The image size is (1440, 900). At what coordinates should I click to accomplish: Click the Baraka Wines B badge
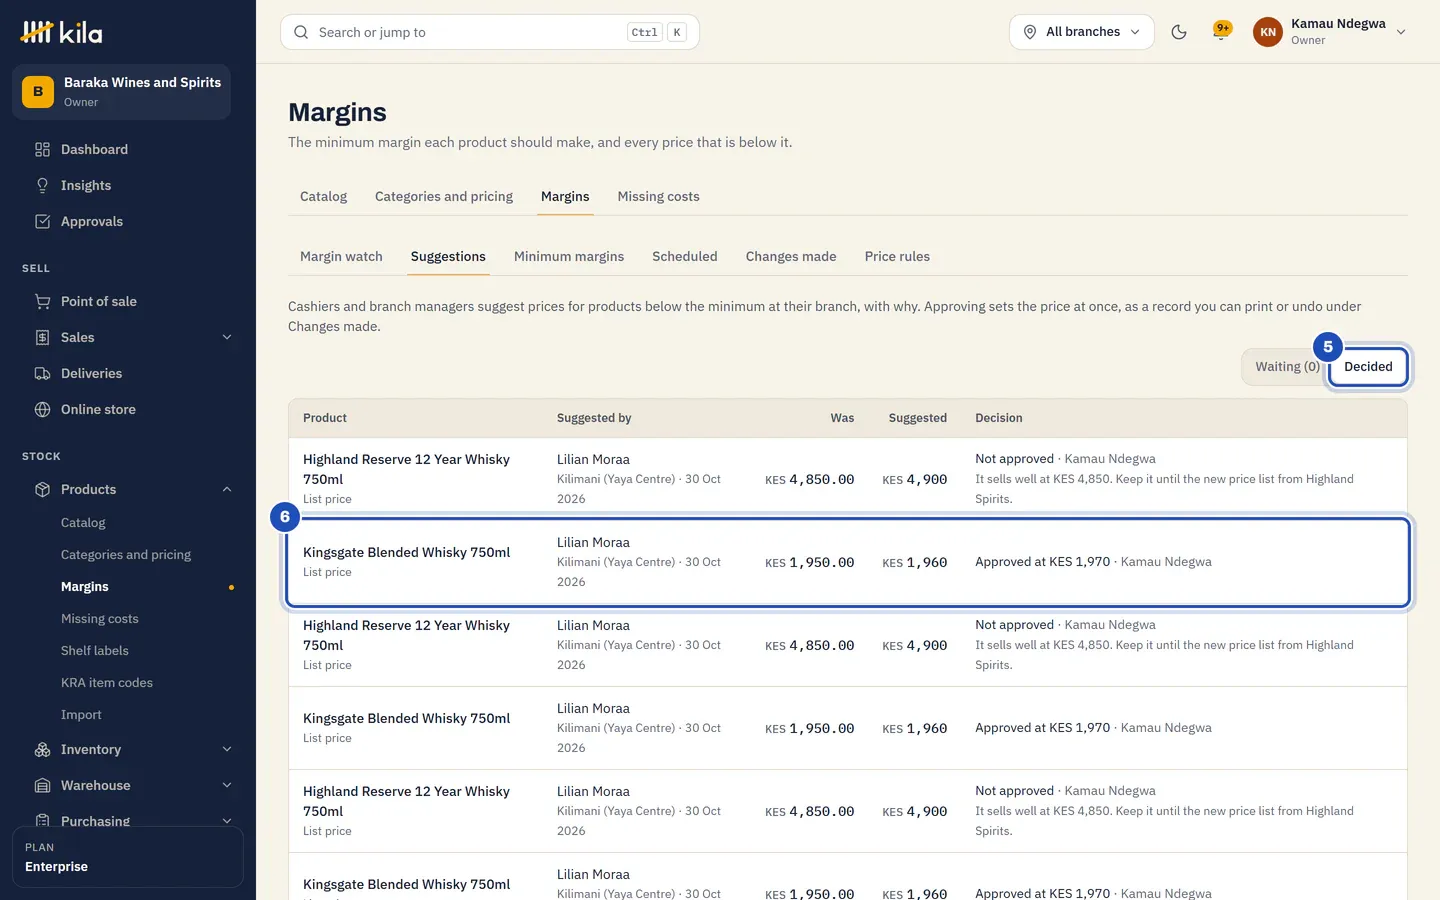tap(38, 92)
